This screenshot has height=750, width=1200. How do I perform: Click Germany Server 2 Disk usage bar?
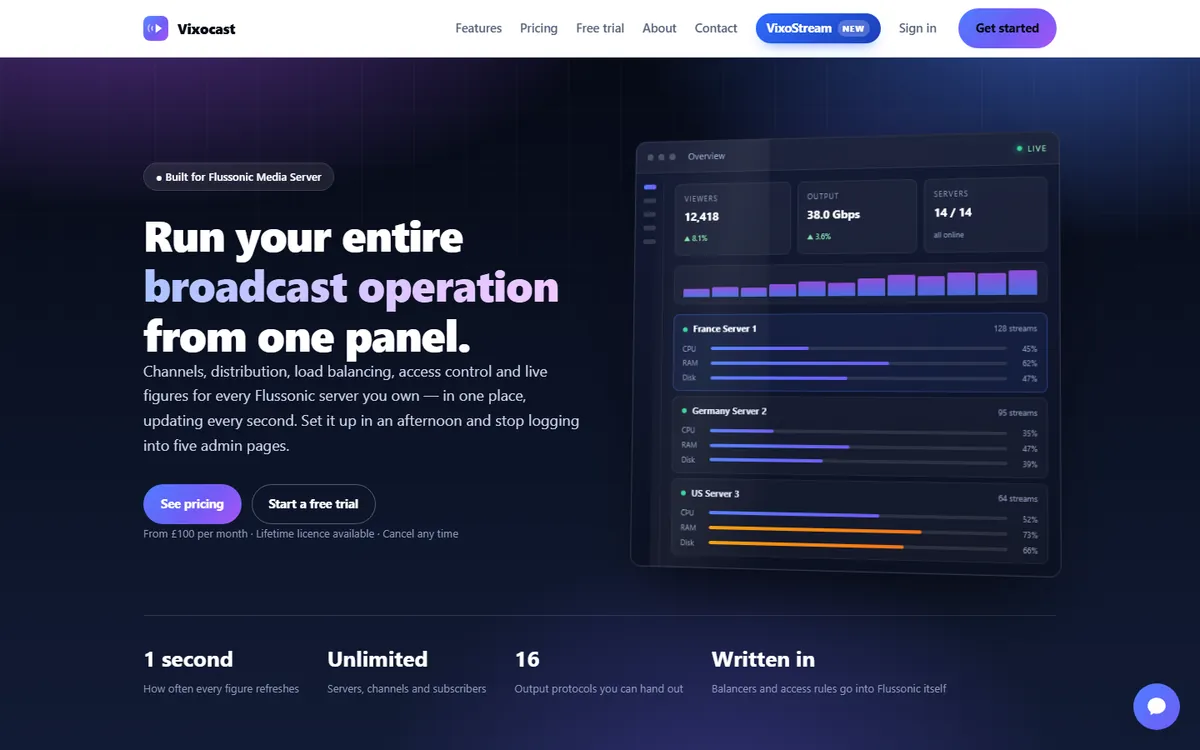point(857,461)
